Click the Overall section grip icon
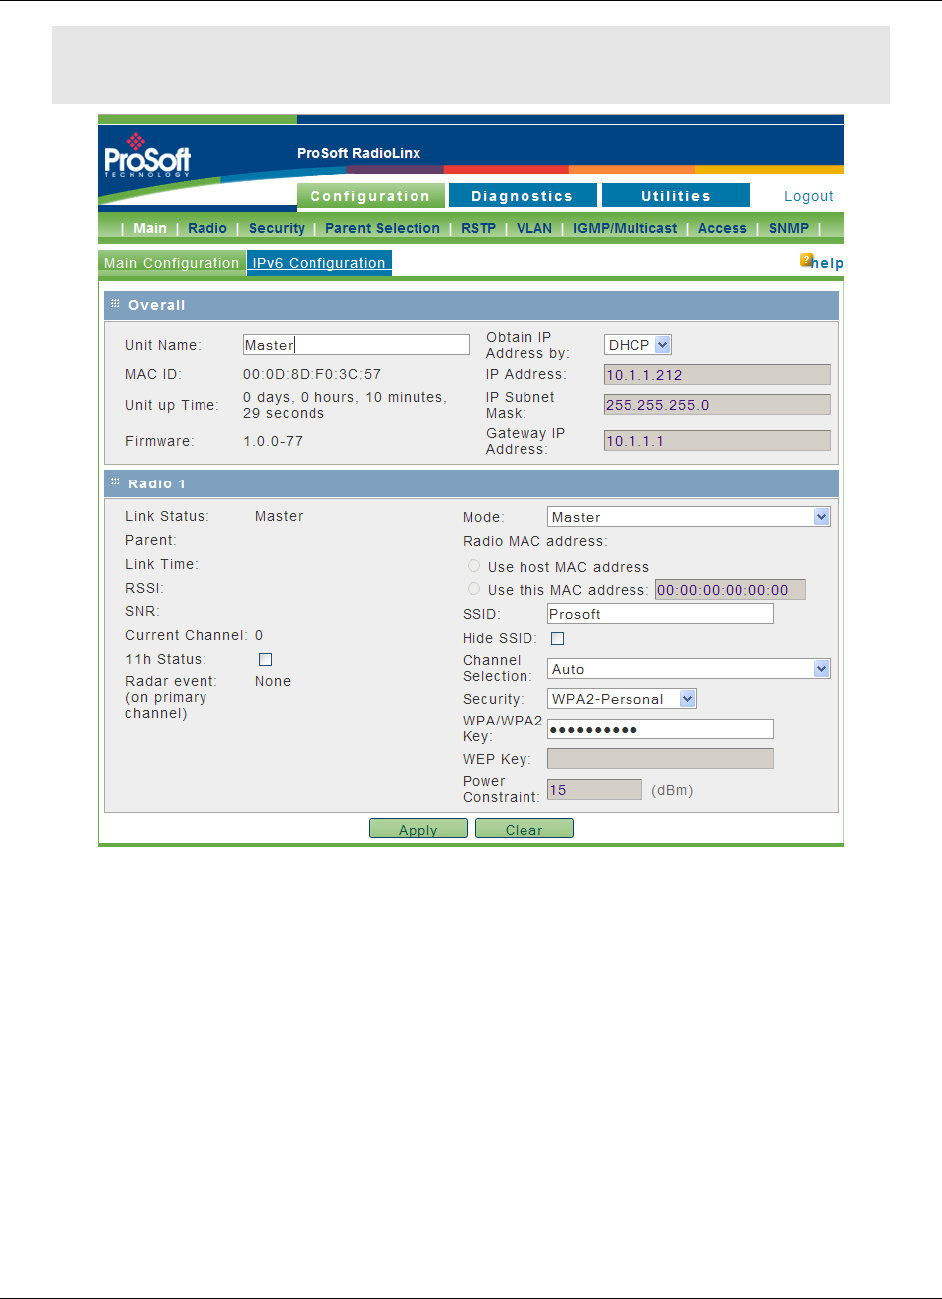This screenshot has height=1299, width=942. 115,304
